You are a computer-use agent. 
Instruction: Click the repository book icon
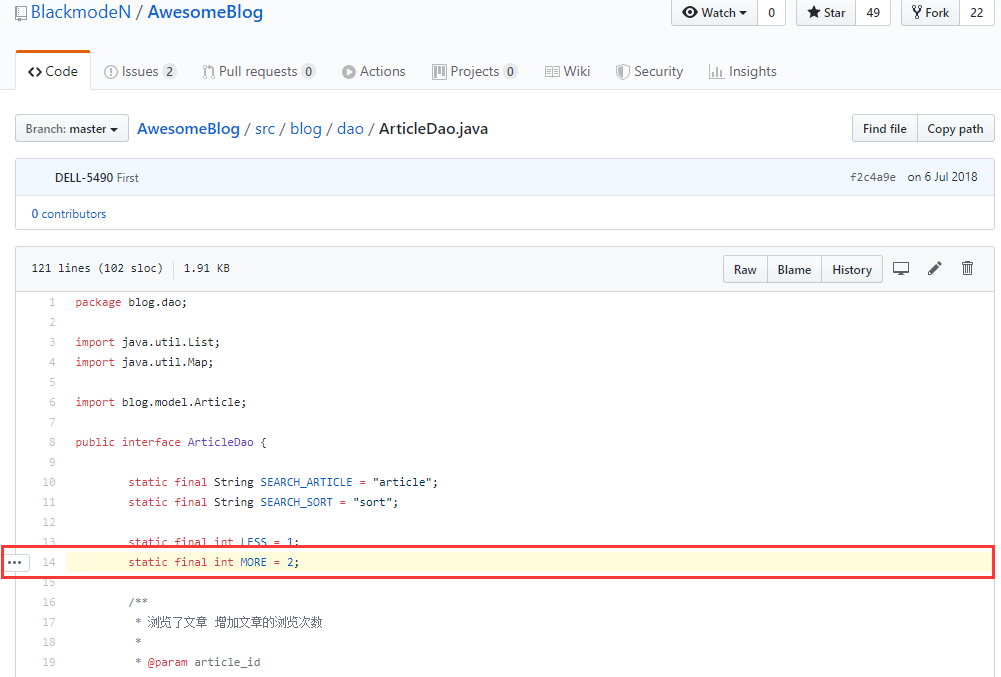[21, 13]
